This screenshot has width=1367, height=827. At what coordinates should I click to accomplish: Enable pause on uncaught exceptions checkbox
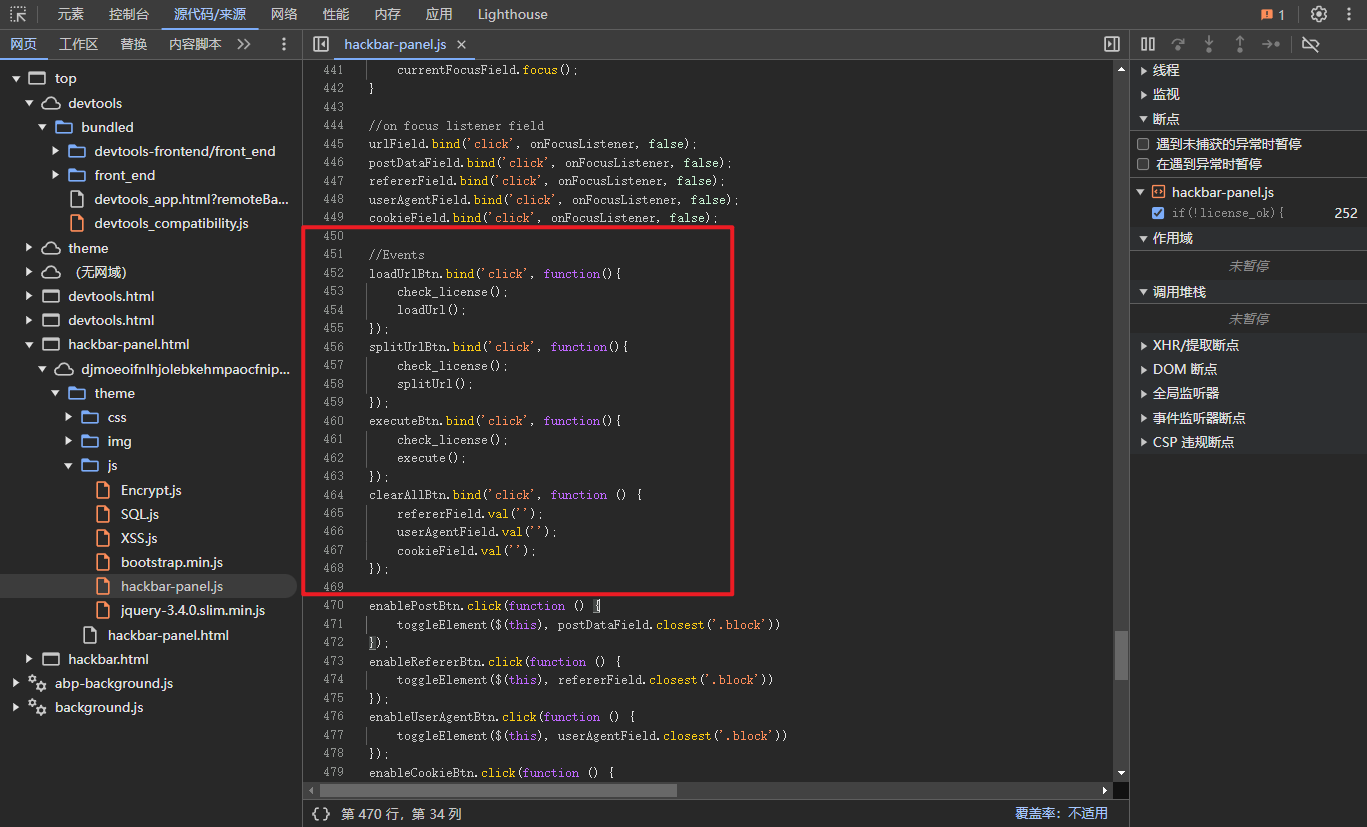coord(1143,144)
